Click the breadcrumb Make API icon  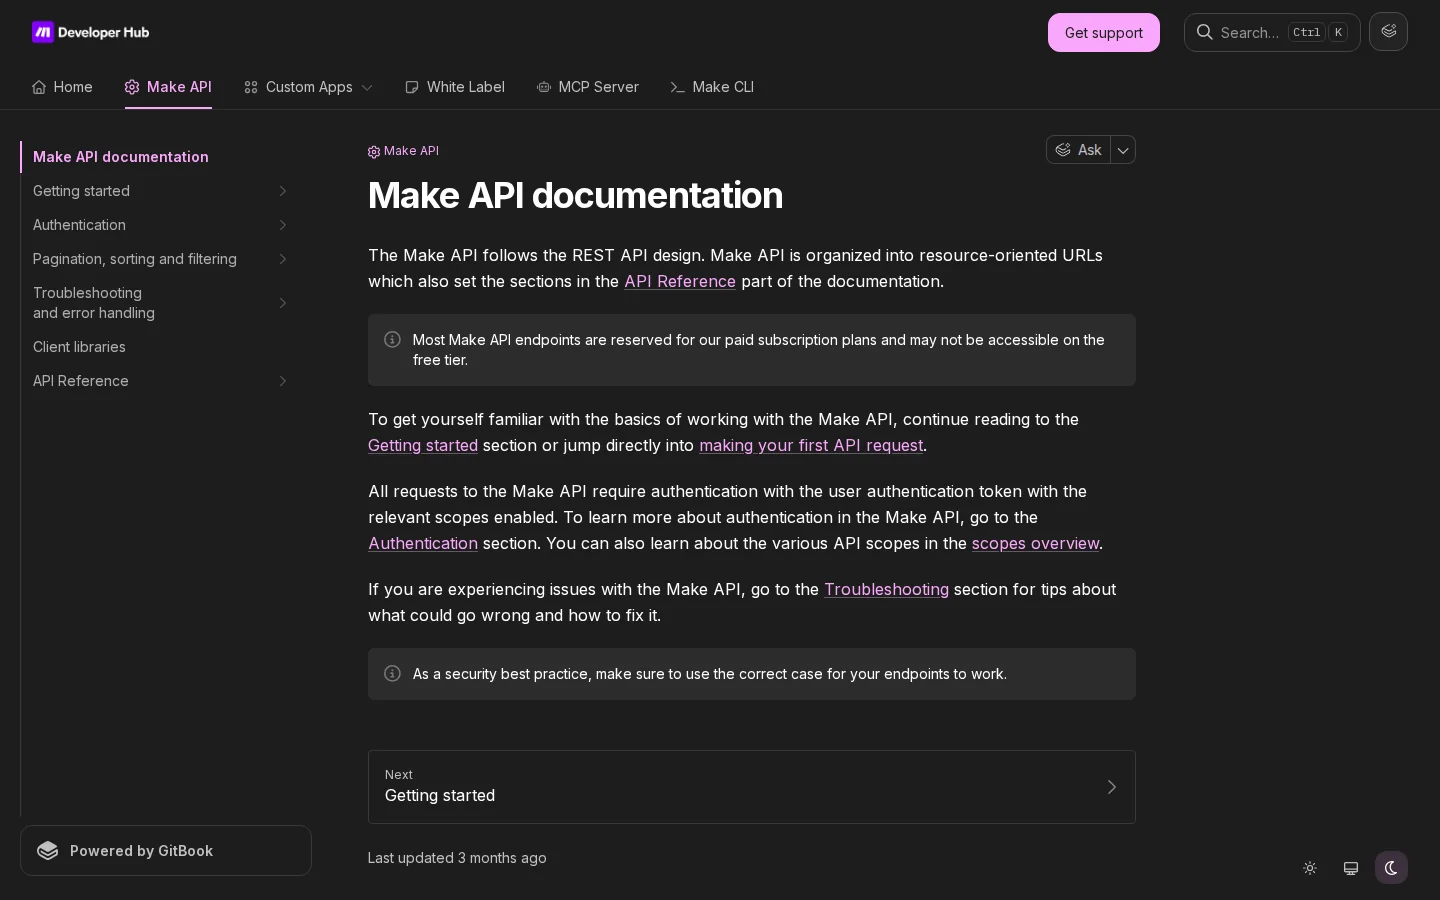tap(374, 152)
